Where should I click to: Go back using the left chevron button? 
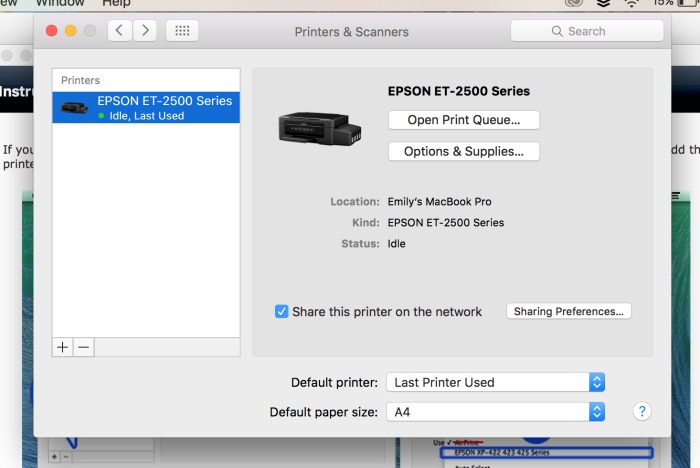(119, 31)
